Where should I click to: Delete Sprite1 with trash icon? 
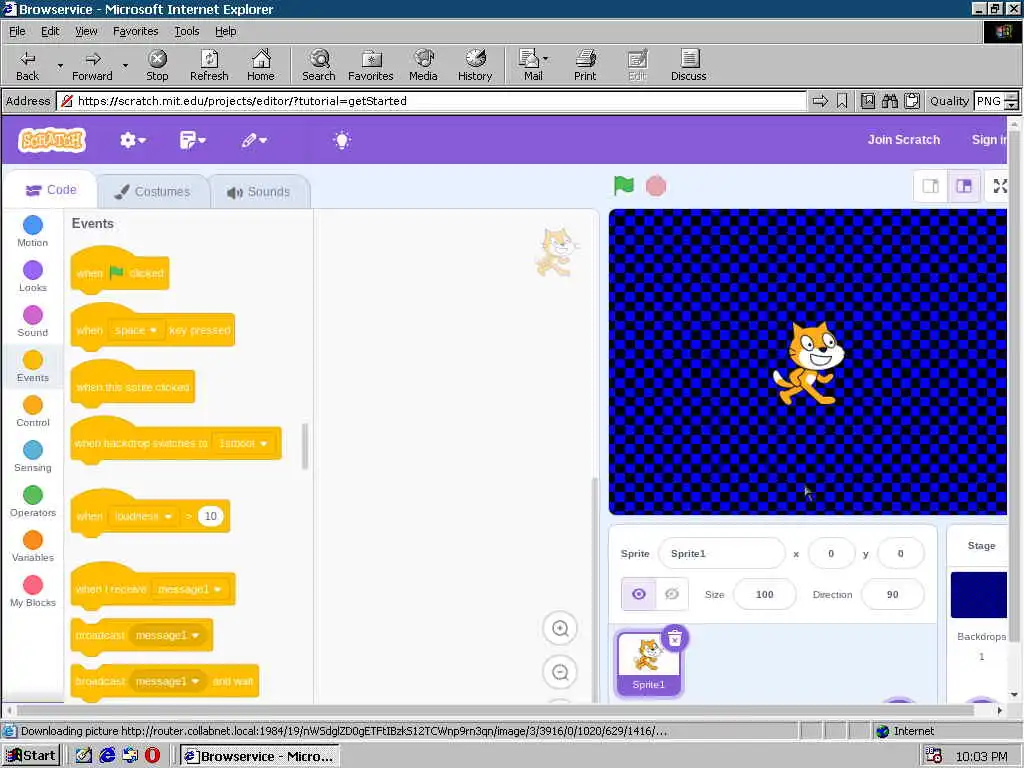[675, 638]
